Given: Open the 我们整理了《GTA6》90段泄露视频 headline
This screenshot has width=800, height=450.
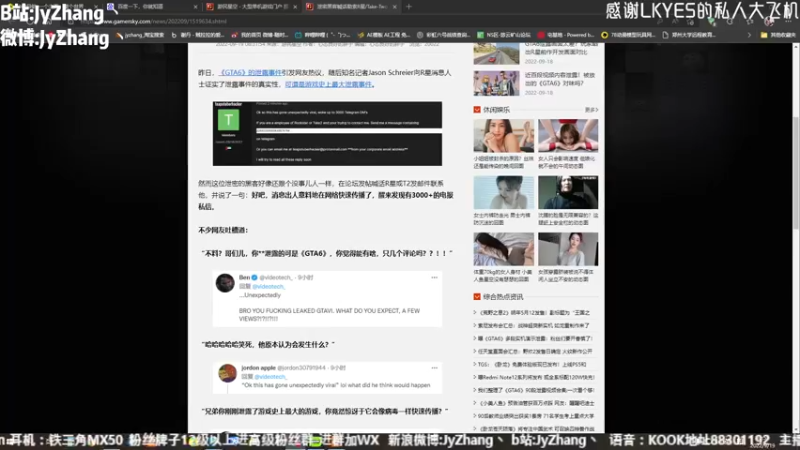Looking at the screenshot, I should pos(536,390).
